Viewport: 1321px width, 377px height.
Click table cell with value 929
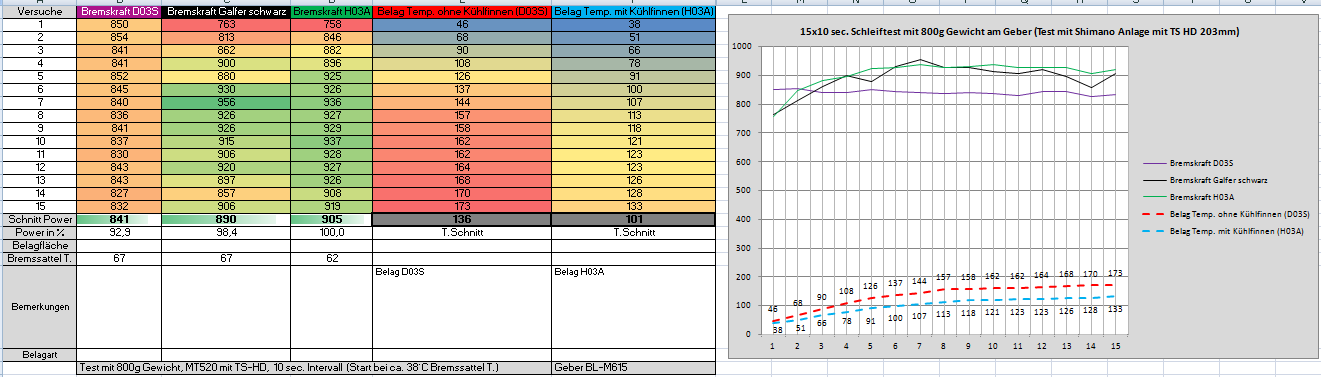click(331, 128)
